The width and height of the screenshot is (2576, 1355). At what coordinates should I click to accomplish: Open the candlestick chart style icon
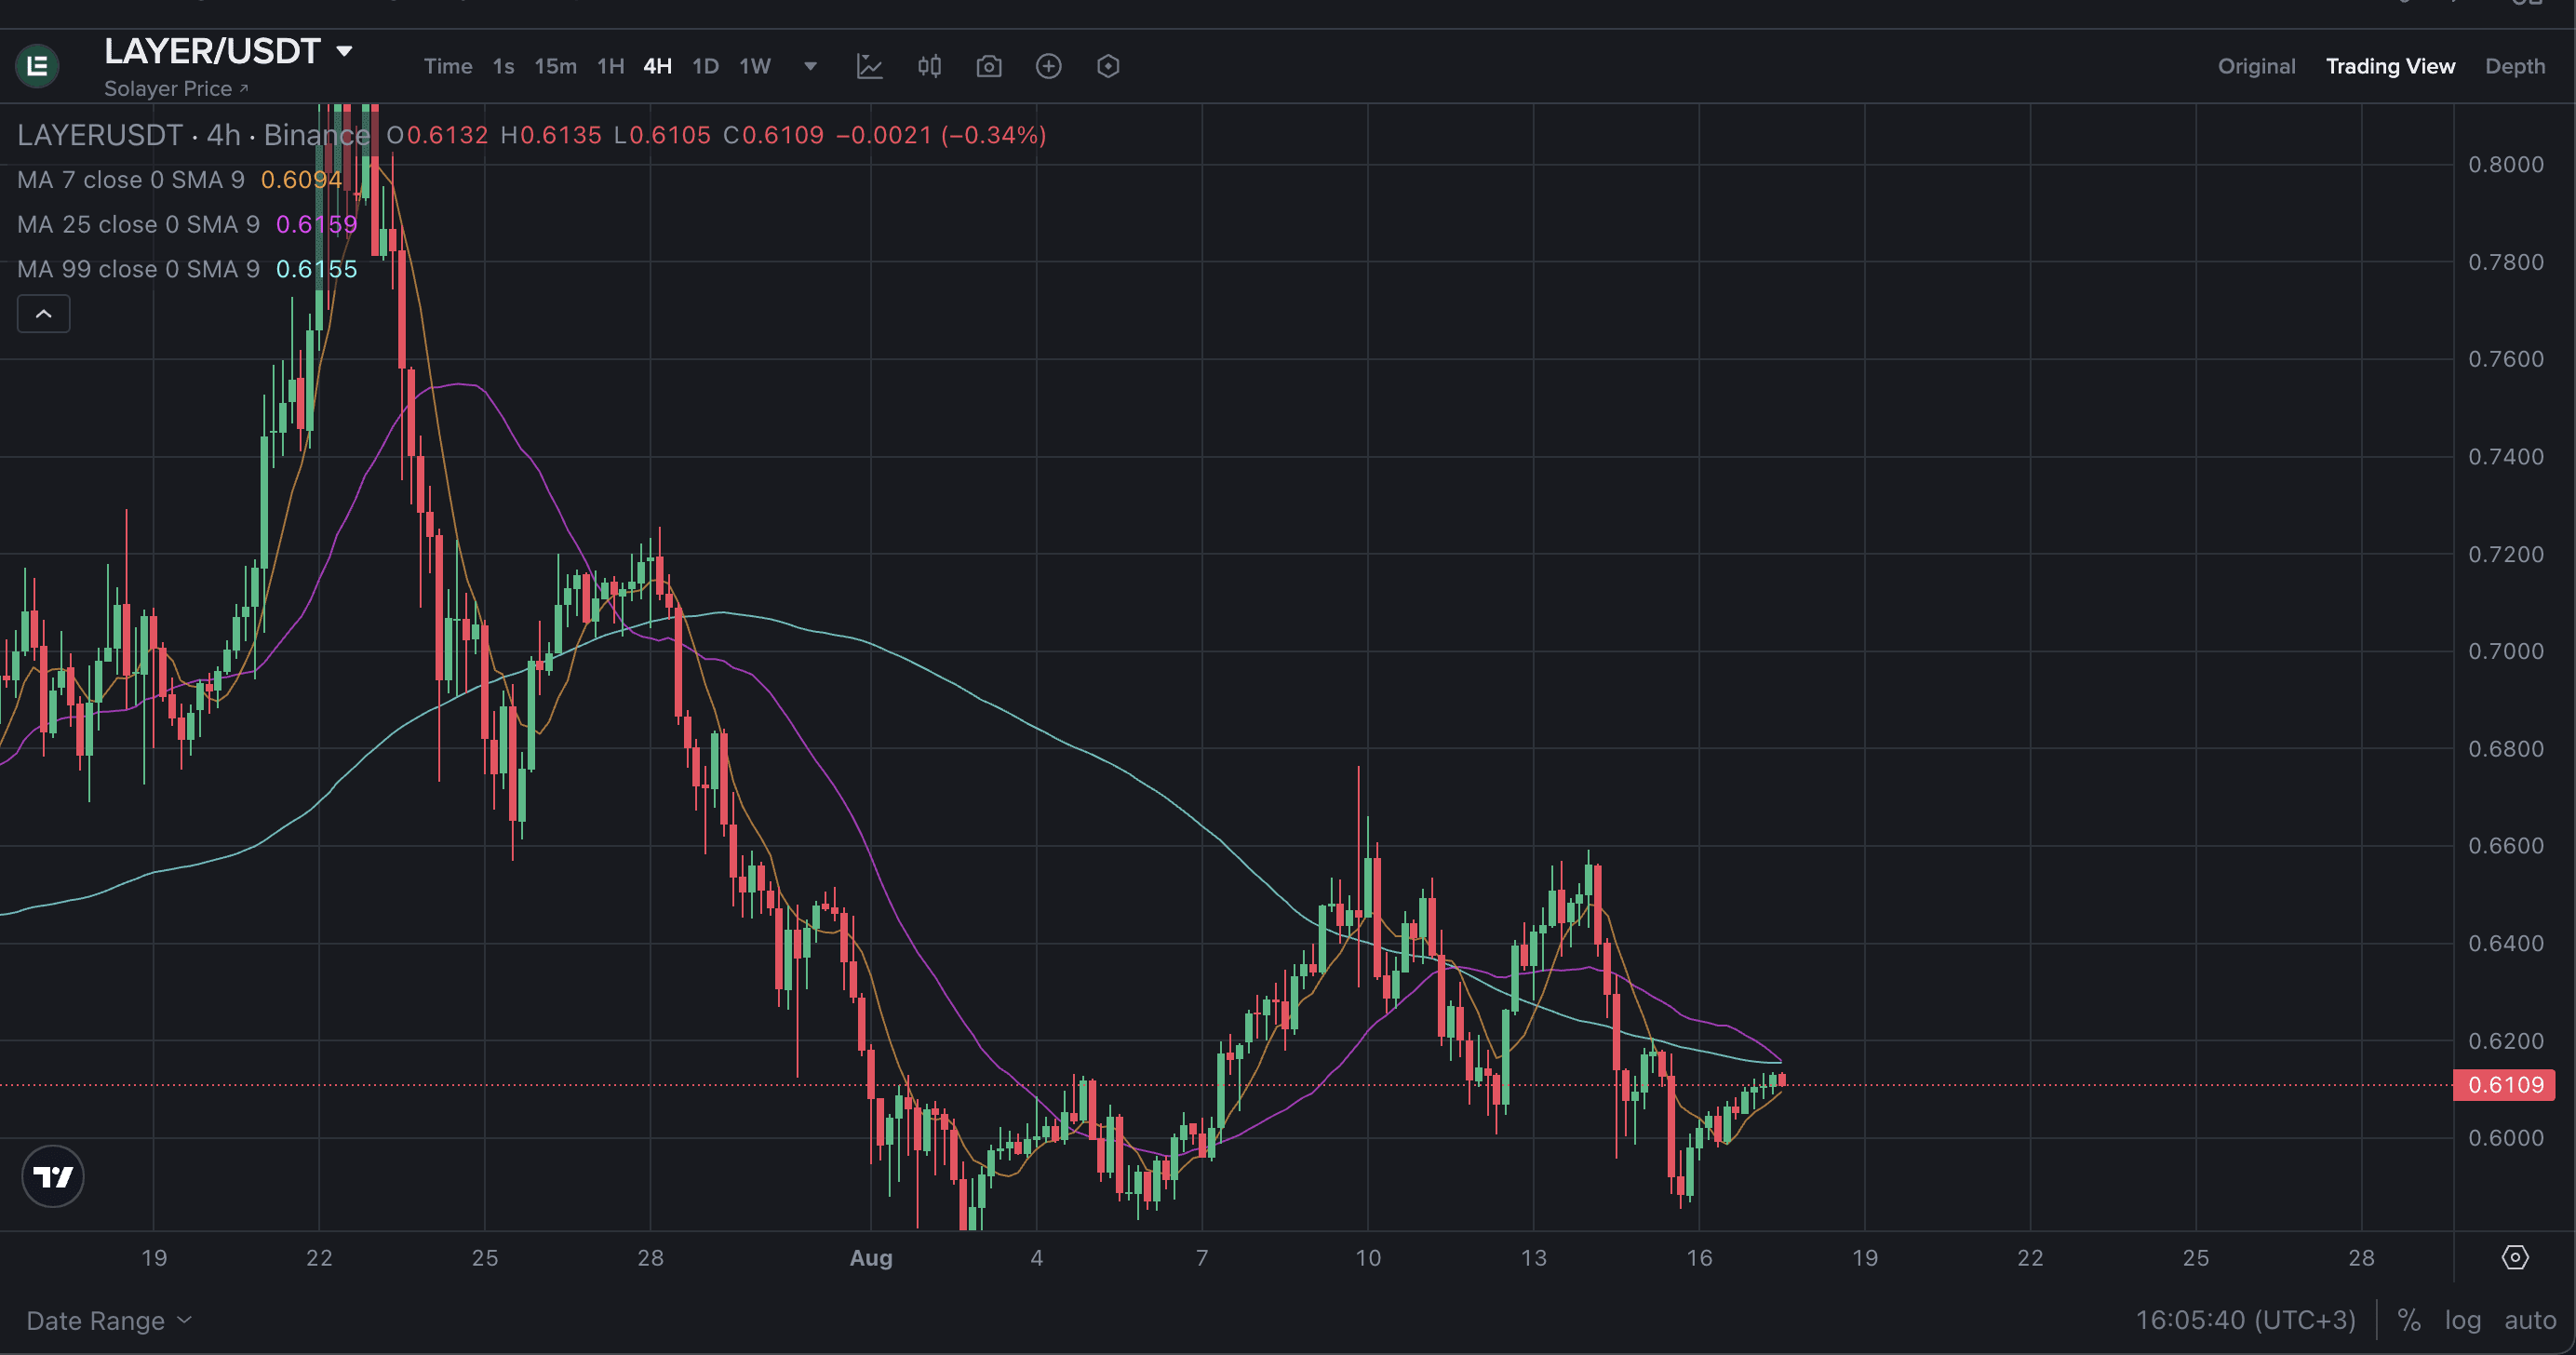[x=929, y=66]
